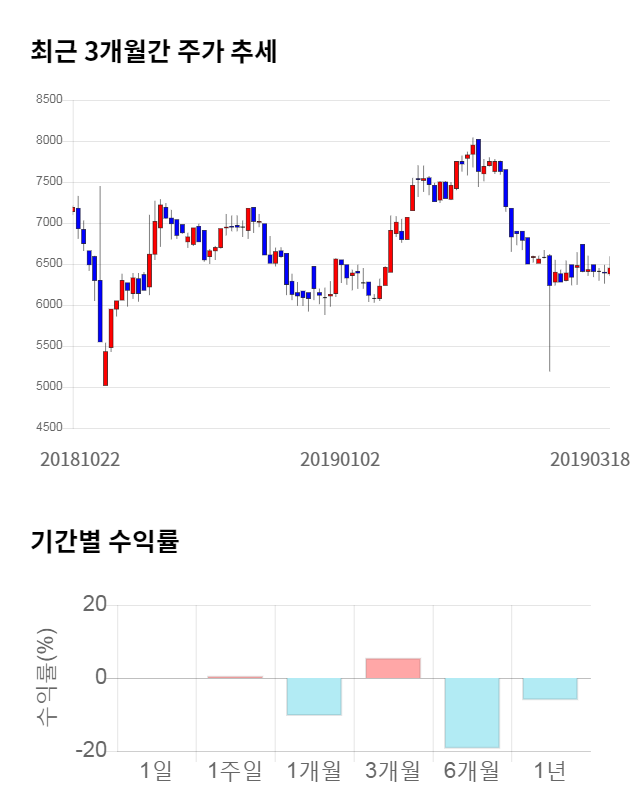Click the 기간별 수익률 heading
640x810 pixels.
tap(104, 542)
